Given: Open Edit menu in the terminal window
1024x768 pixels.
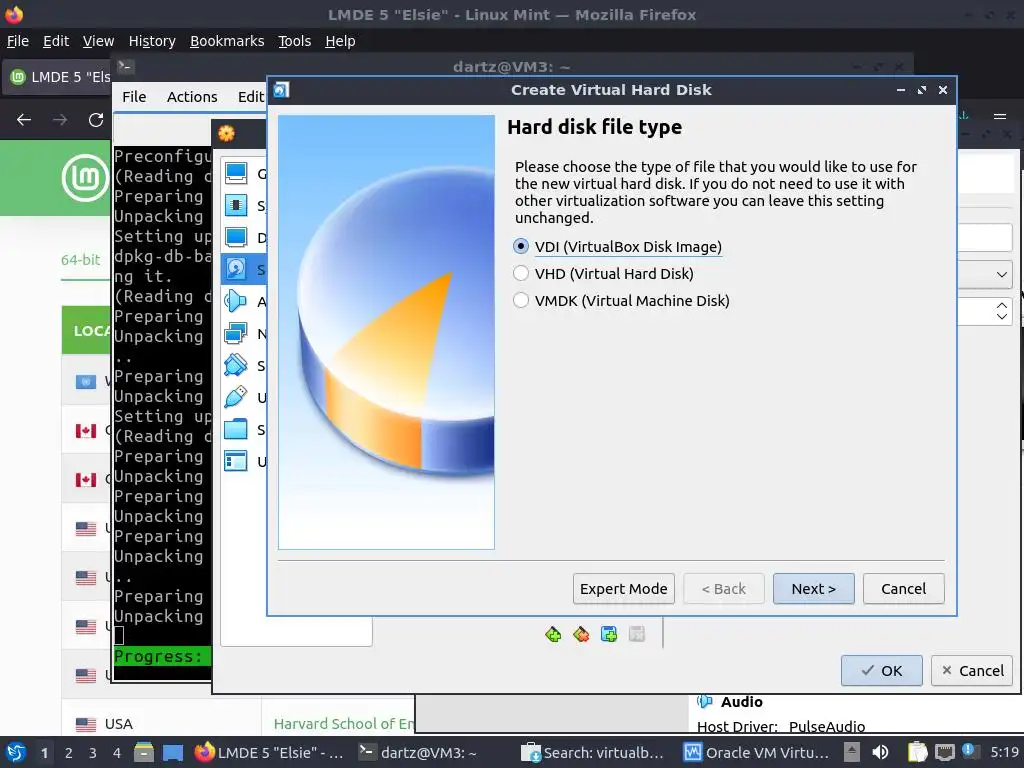Looking at the screenshot, I should tap(251, 97).
